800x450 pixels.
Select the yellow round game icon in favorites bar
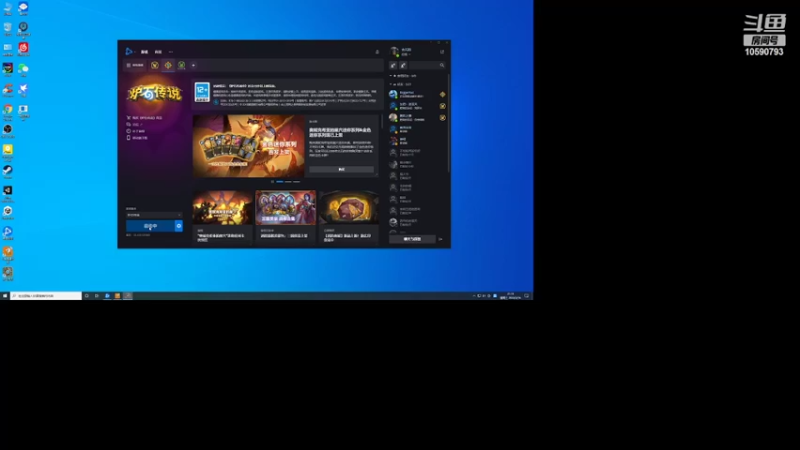coord(155,65)
